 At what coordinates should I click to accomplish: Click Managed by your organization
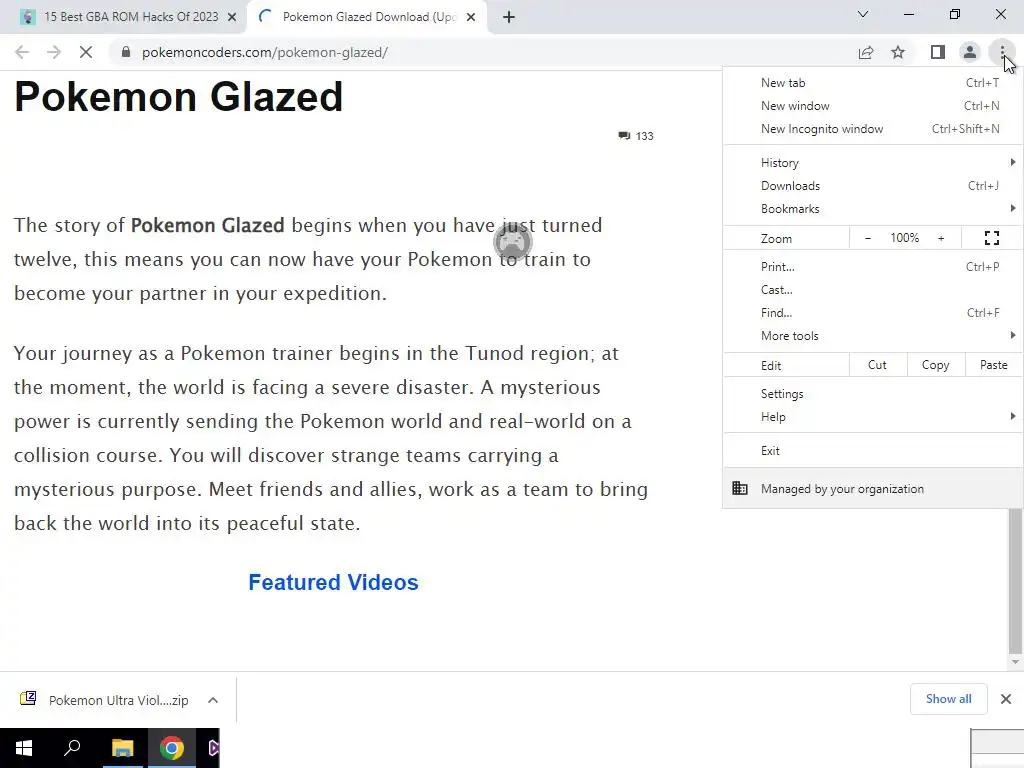pos(872,488)
